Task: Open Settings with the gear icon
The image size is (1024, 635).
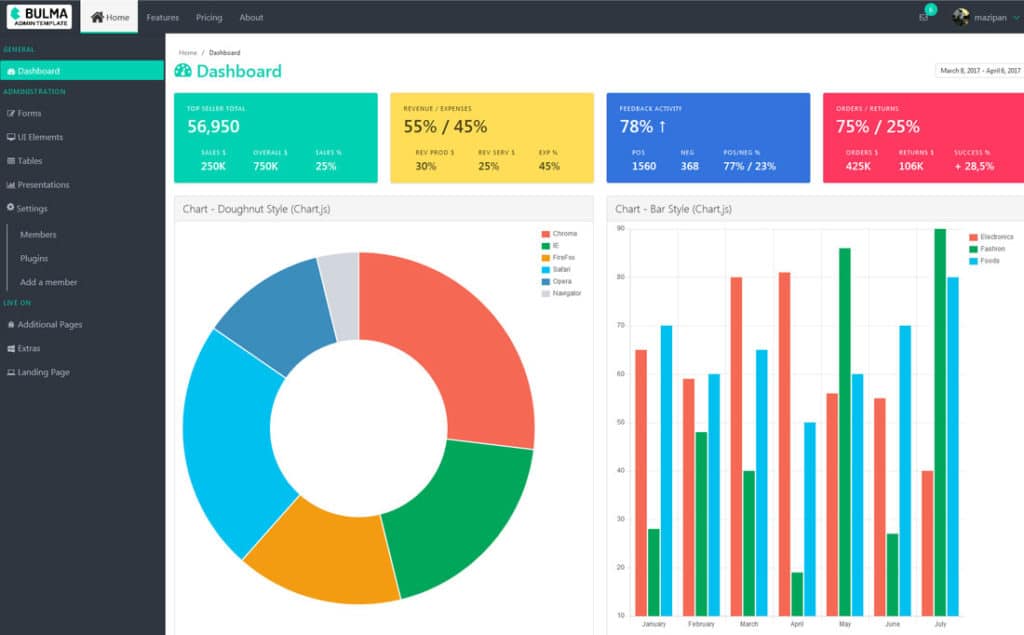Action: click(12, 208)
